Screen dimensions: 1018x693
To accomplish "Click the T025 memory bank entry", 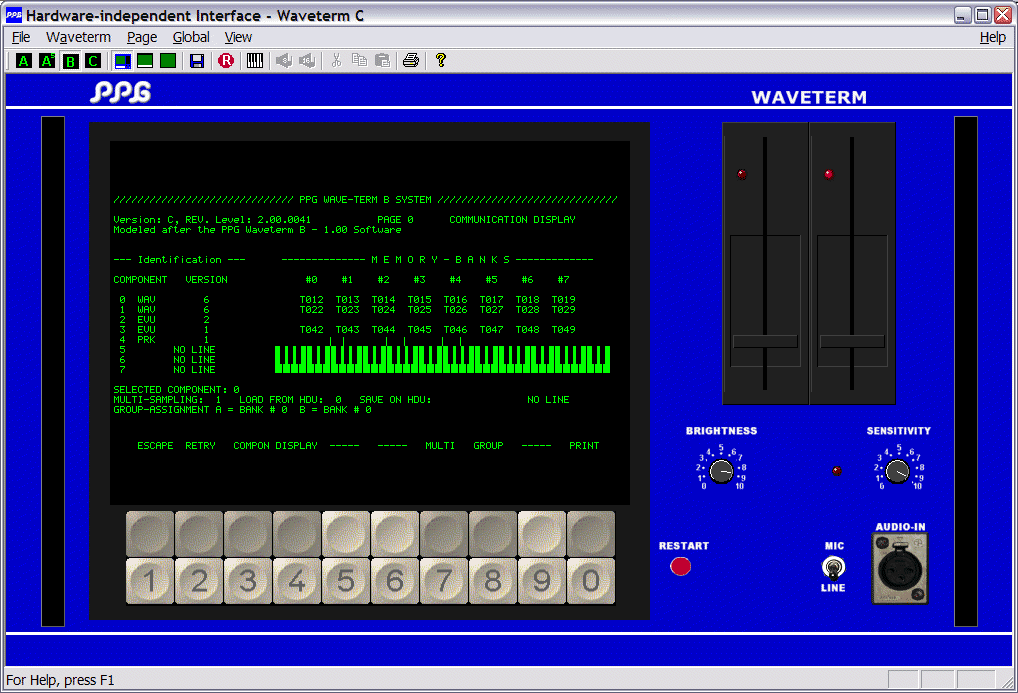I will click(419, 310).
